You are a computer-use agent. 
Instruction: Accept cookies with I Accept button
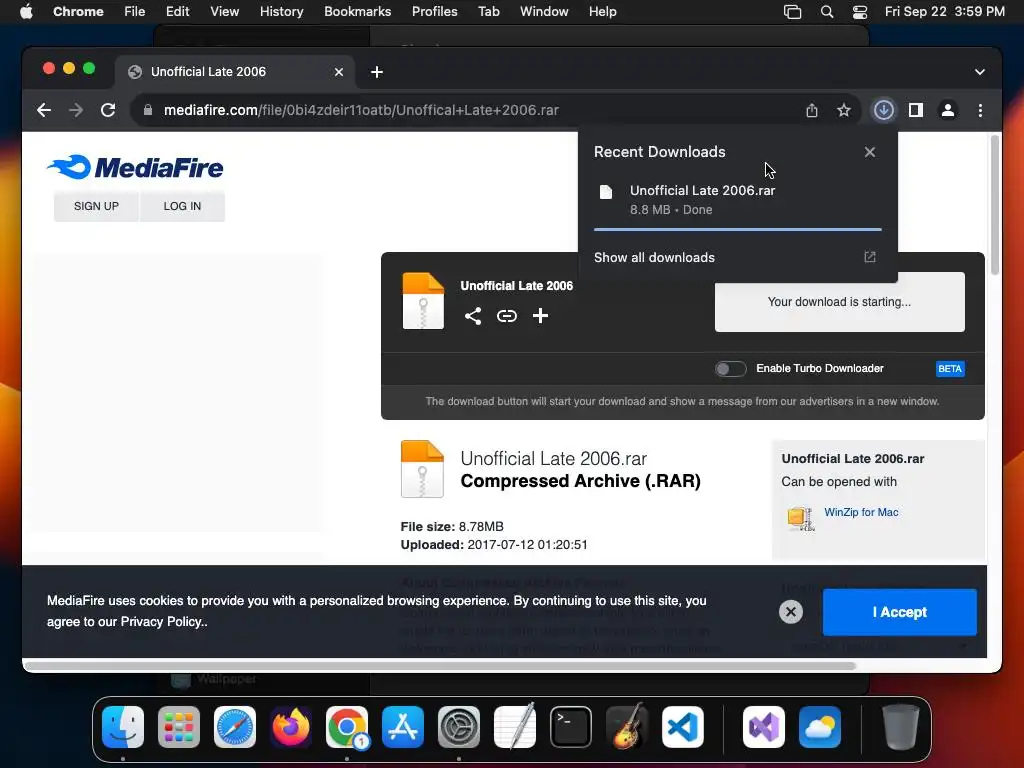click(899, 613)
